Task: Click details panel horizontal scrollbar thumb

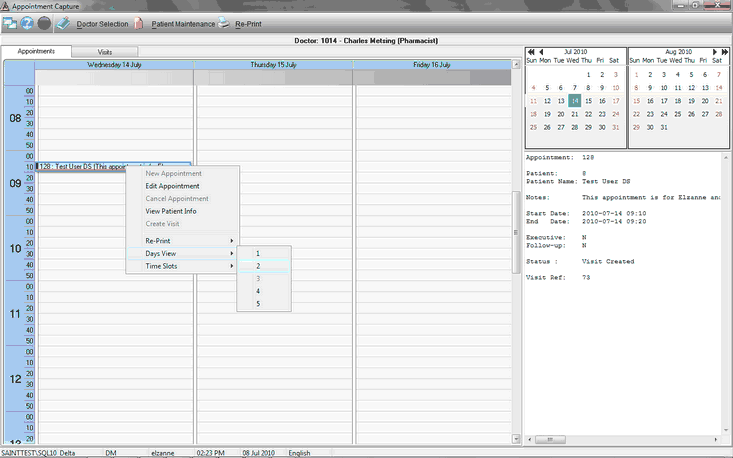Action: click(550, 439)
